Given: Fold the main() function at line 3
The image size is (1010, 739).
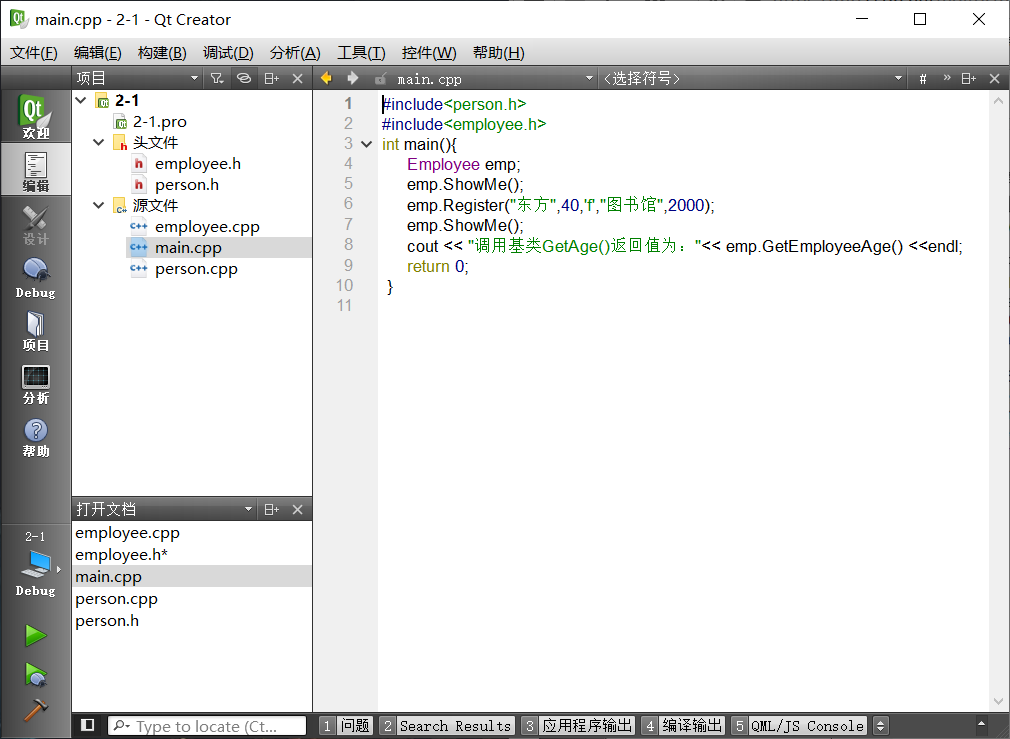Looking at the screenshot, I should click(367, 144).
